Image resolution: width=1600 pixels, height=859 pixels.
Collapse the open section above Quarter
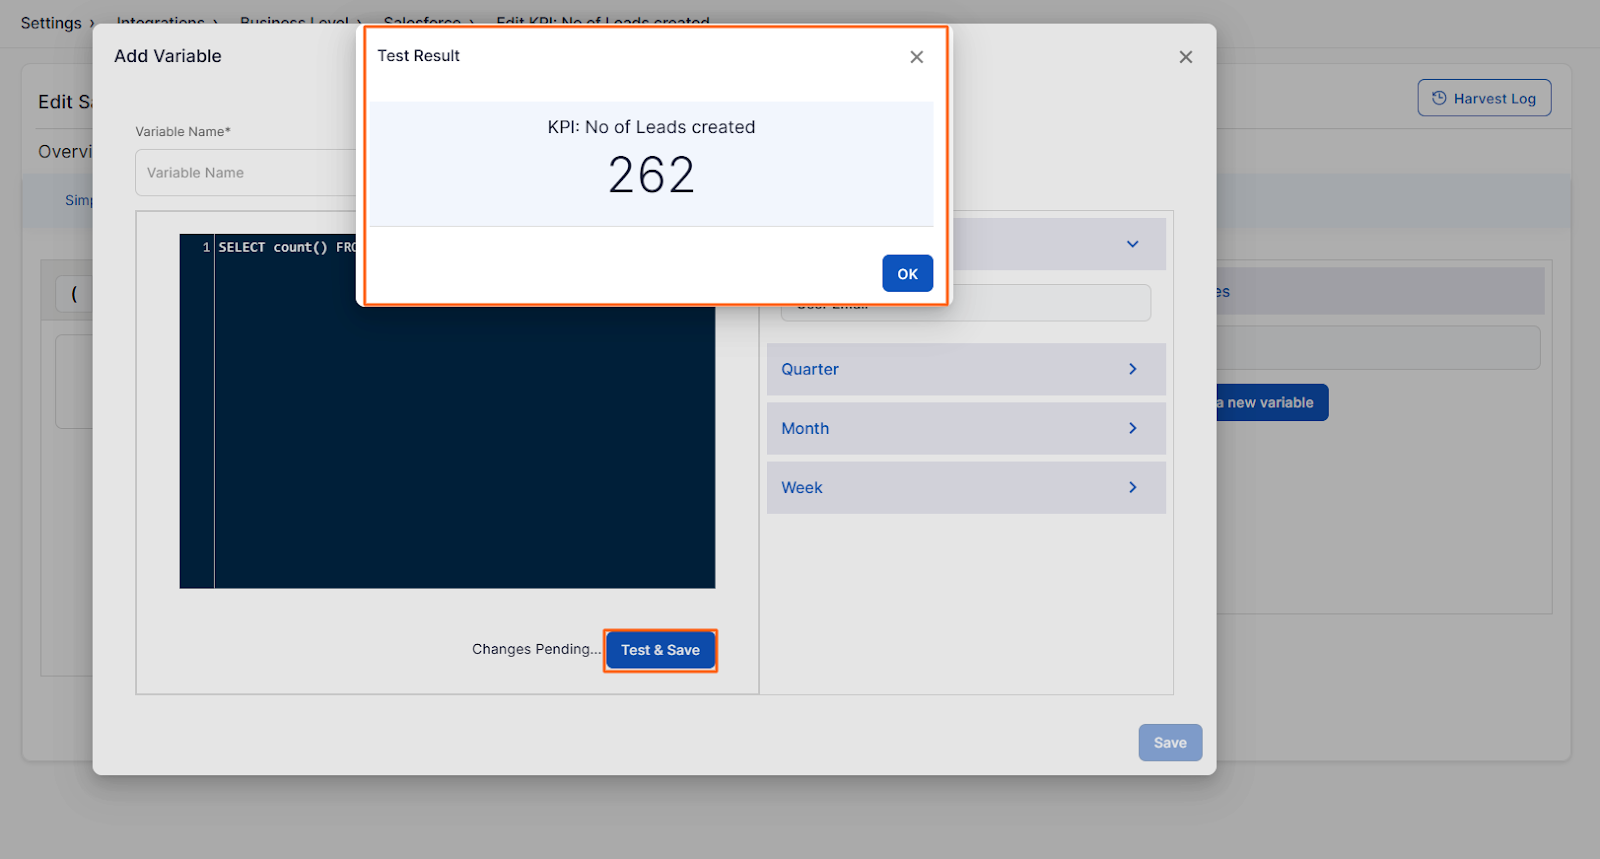pyautogui.click(x=1132, y=244)
